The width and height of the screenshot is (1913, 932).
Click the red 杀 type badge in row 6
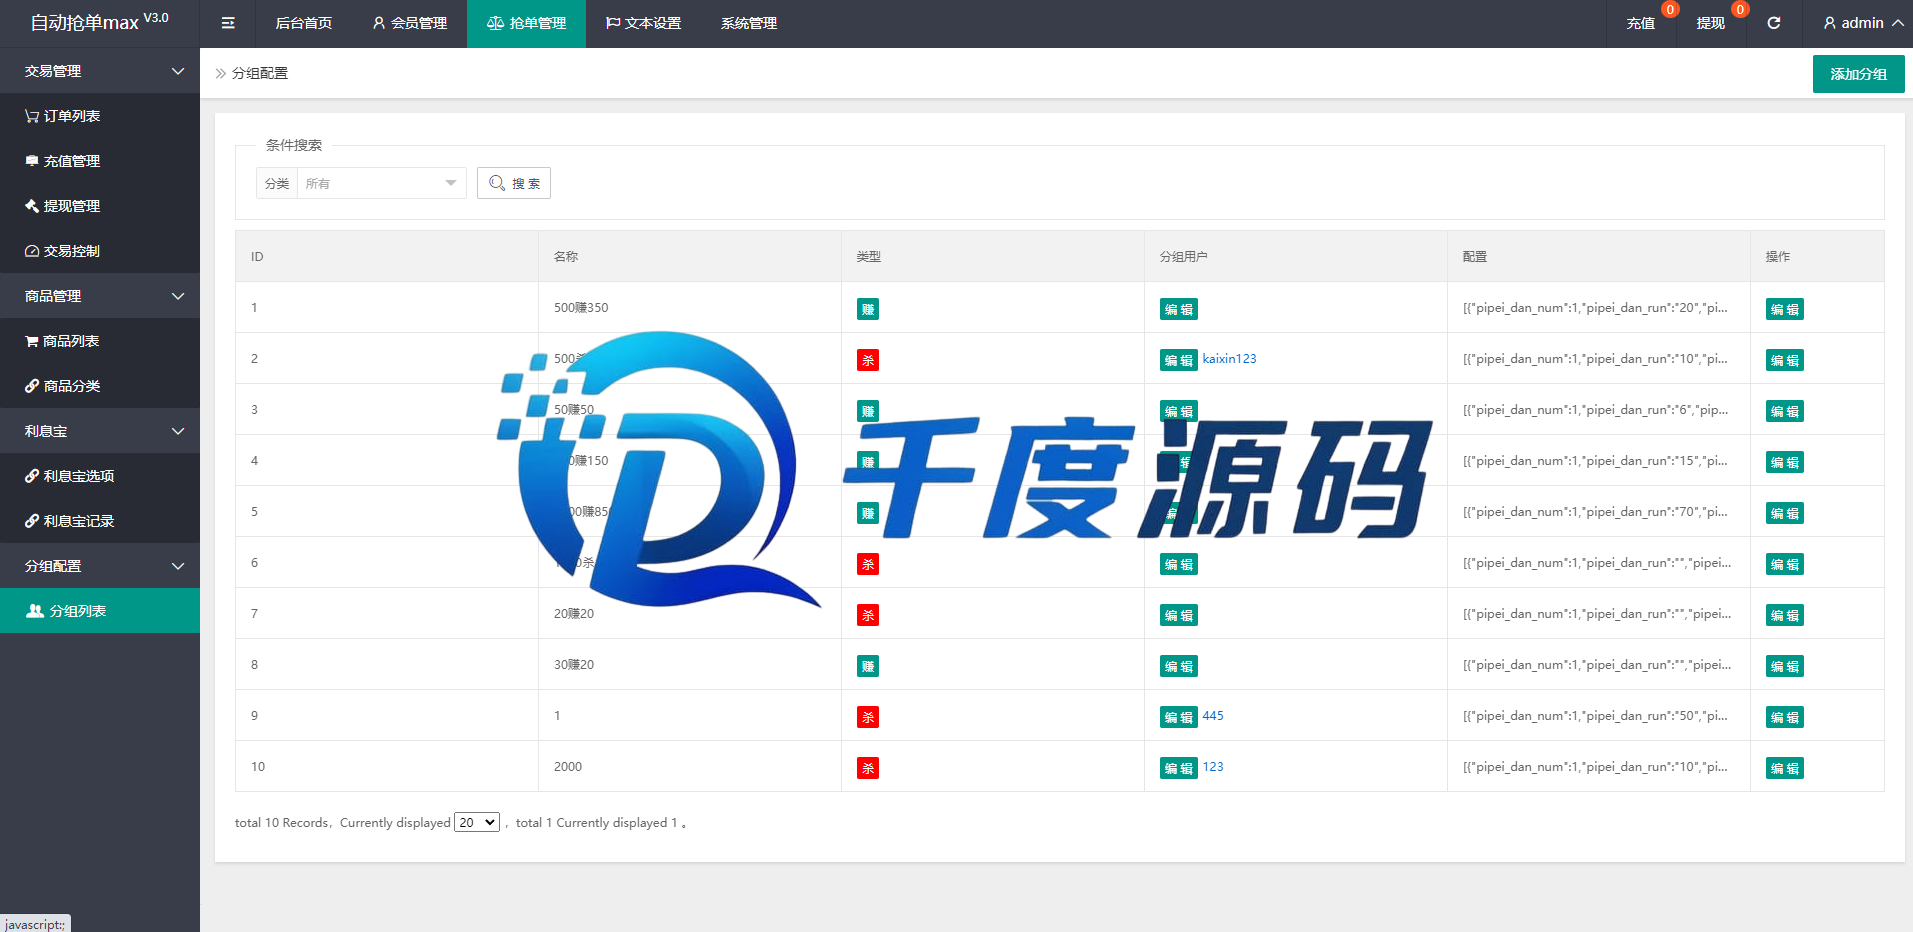click(868, 564)
